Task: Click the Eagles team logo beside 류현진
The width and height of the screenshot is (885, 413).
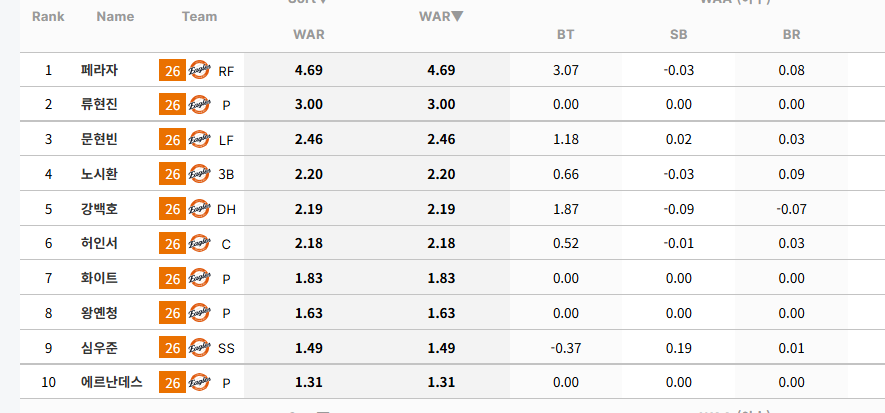Action: pos(199,104)
